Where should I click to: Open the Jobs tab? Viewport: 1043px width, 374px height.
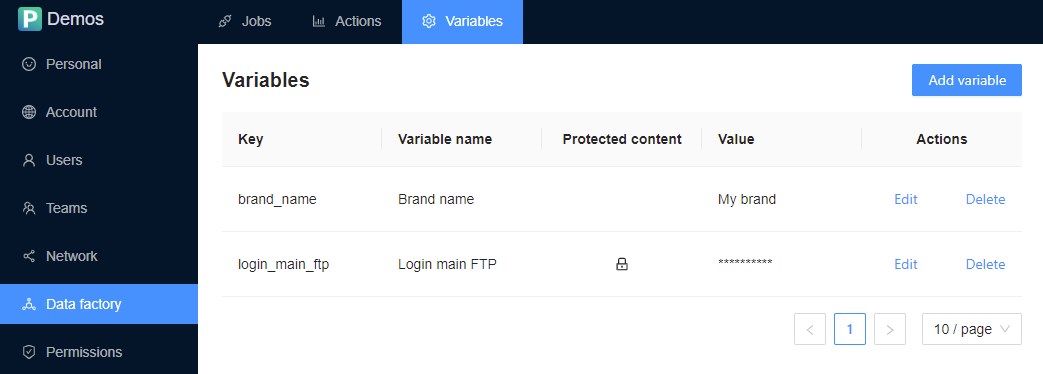245,21
